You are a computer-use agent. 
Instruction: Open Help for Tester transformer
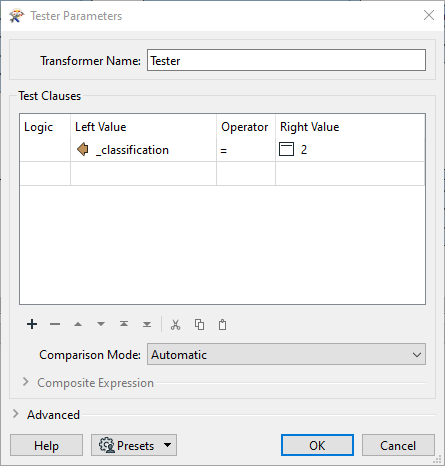46,445
